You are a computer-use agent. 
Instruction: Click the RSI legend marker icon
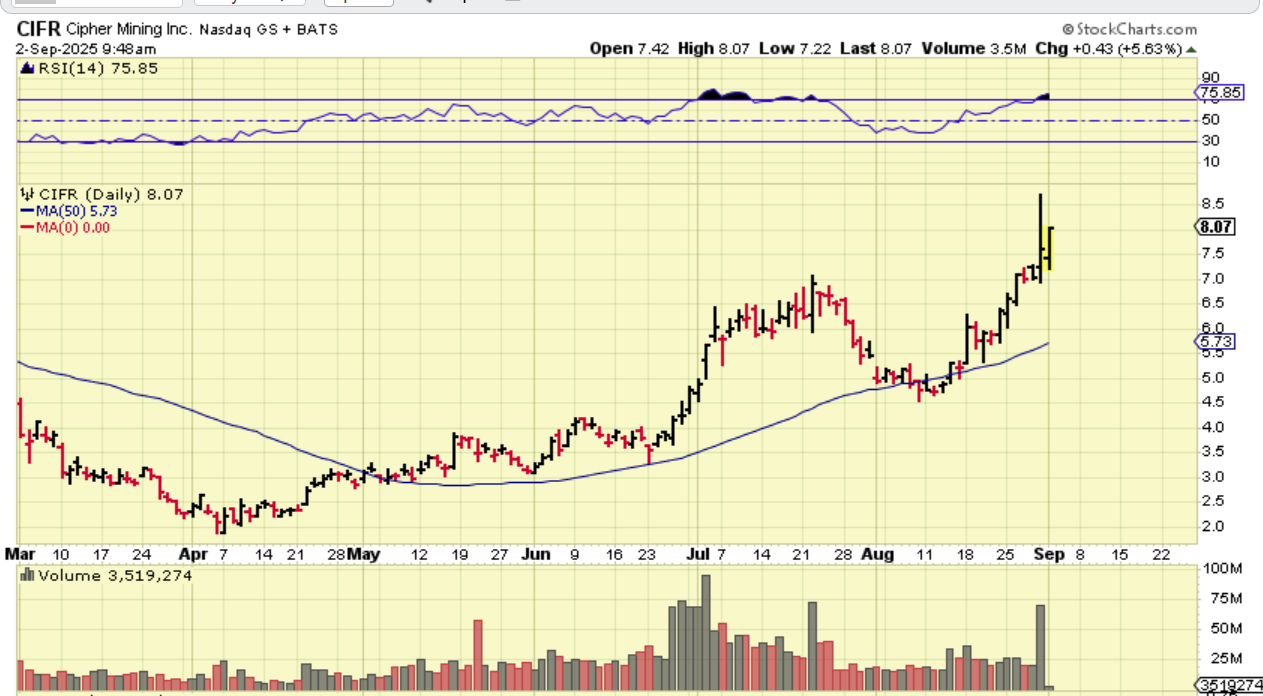coord(27,69)
